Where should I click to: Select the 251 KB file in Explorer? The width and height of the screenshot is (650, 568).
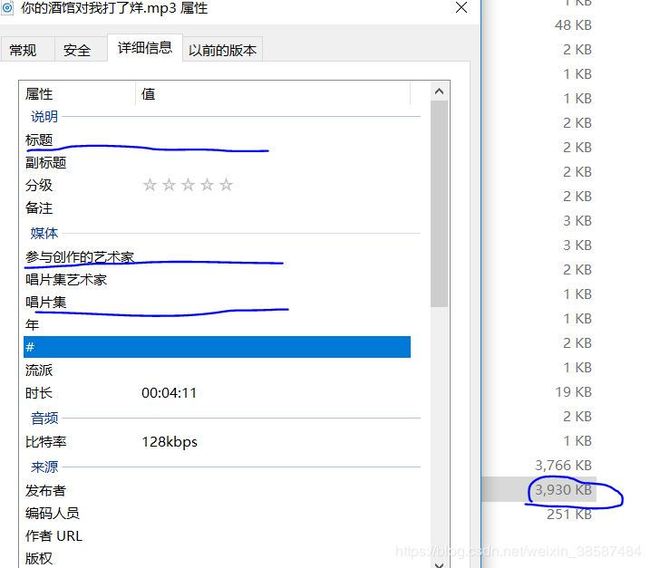click(569, 514)
